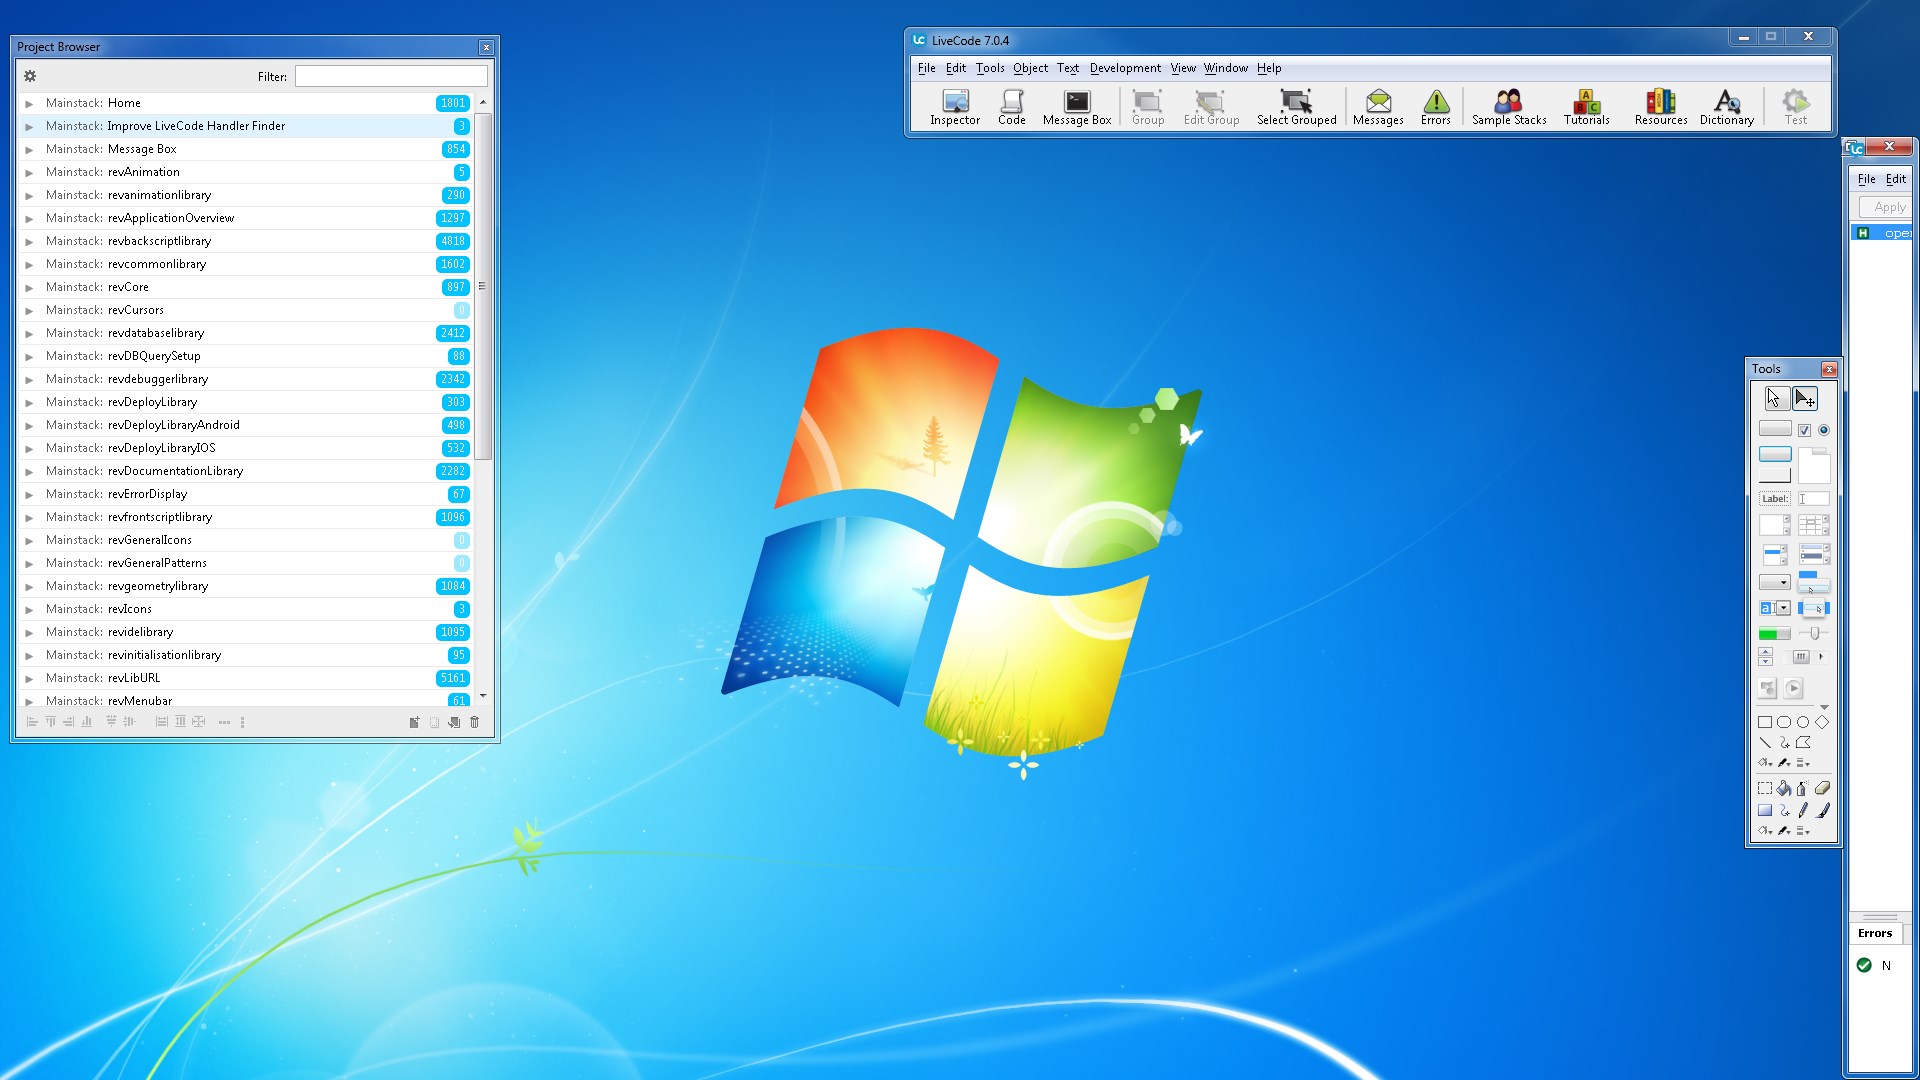This screenshot has height=1080, width=1920.
Task: Open the Development menu
Action: (x=1125, y=68)
